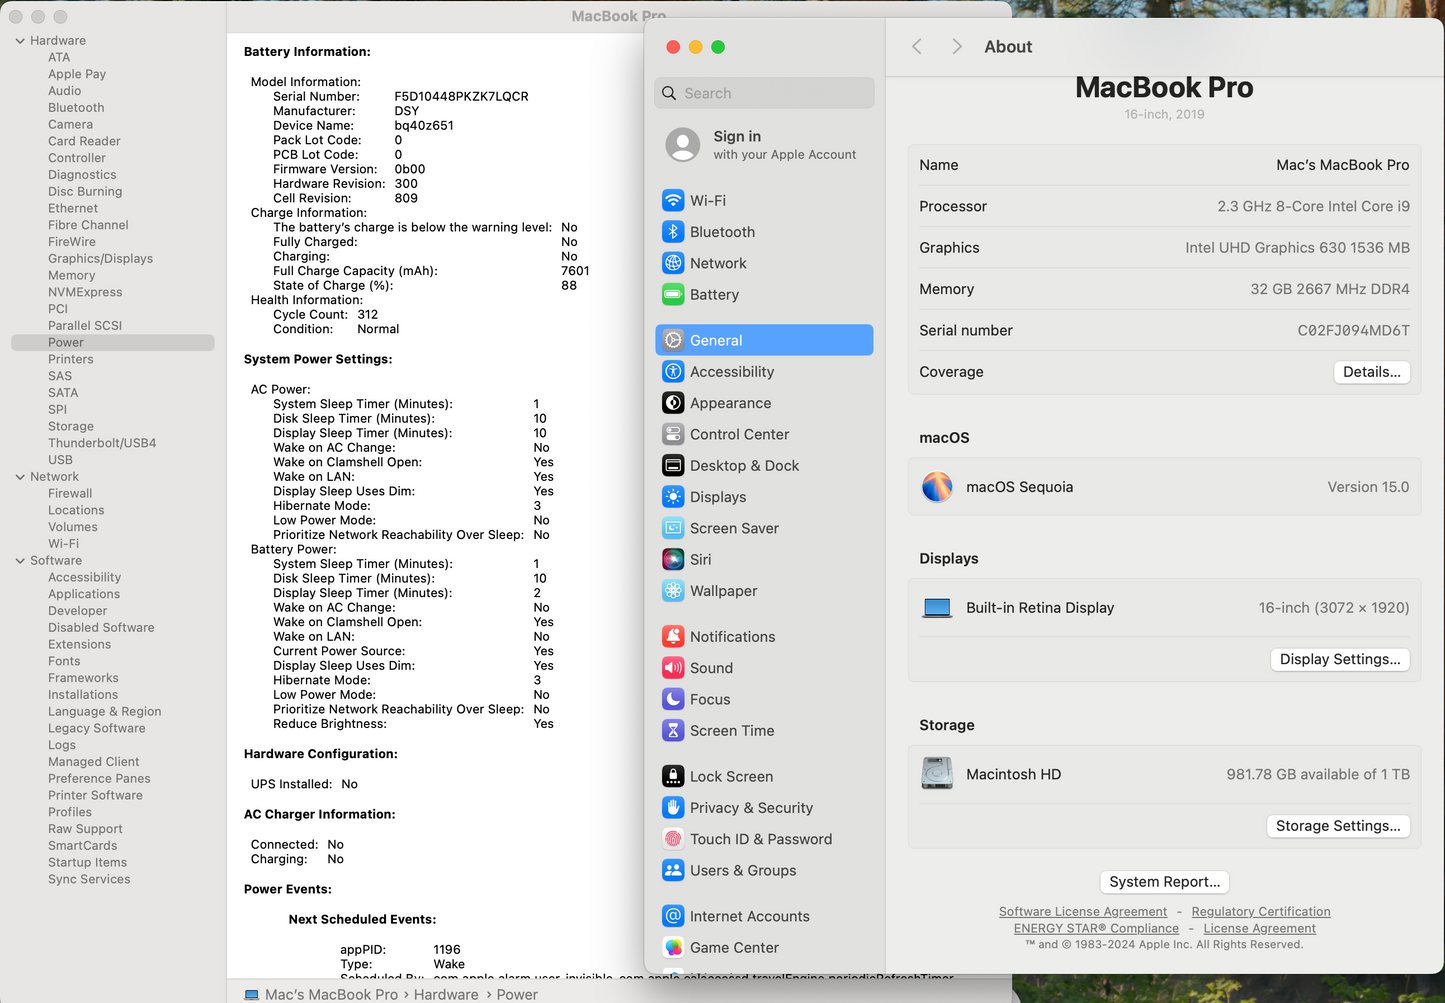Viewport: 1445px width, 1003px height.
Task: Collapse the Software section in System Information
Action: coord(20,560)
